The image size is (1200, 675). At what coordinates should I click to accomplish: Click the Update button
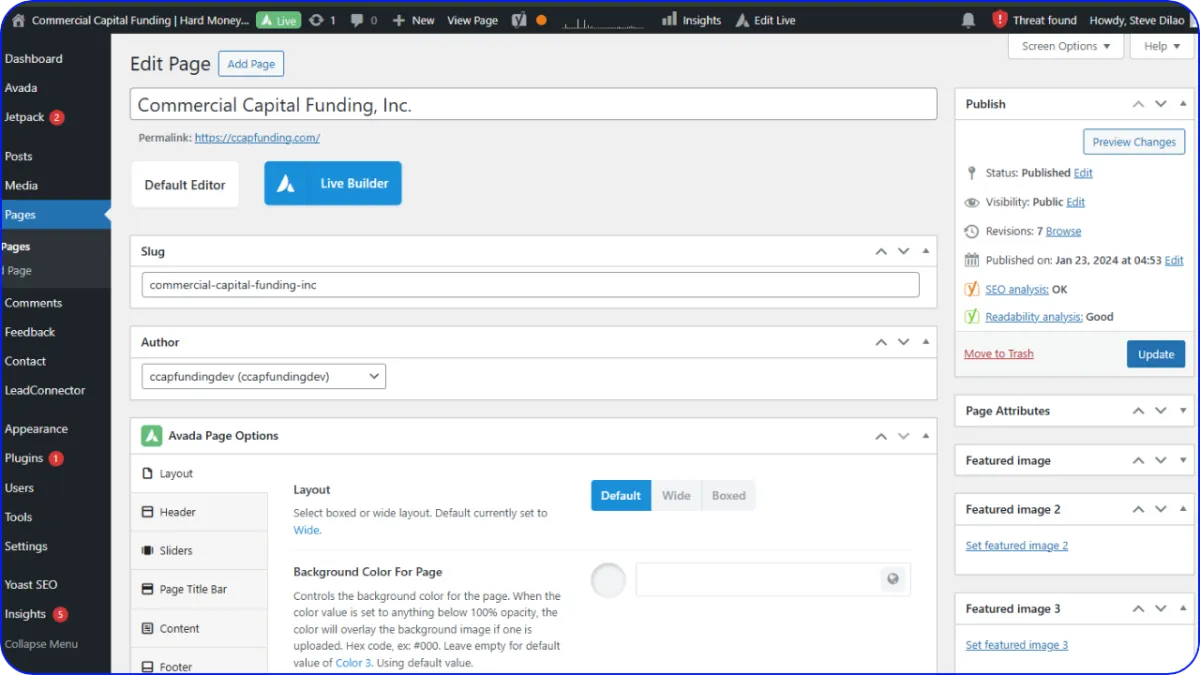pos(1156,354)
